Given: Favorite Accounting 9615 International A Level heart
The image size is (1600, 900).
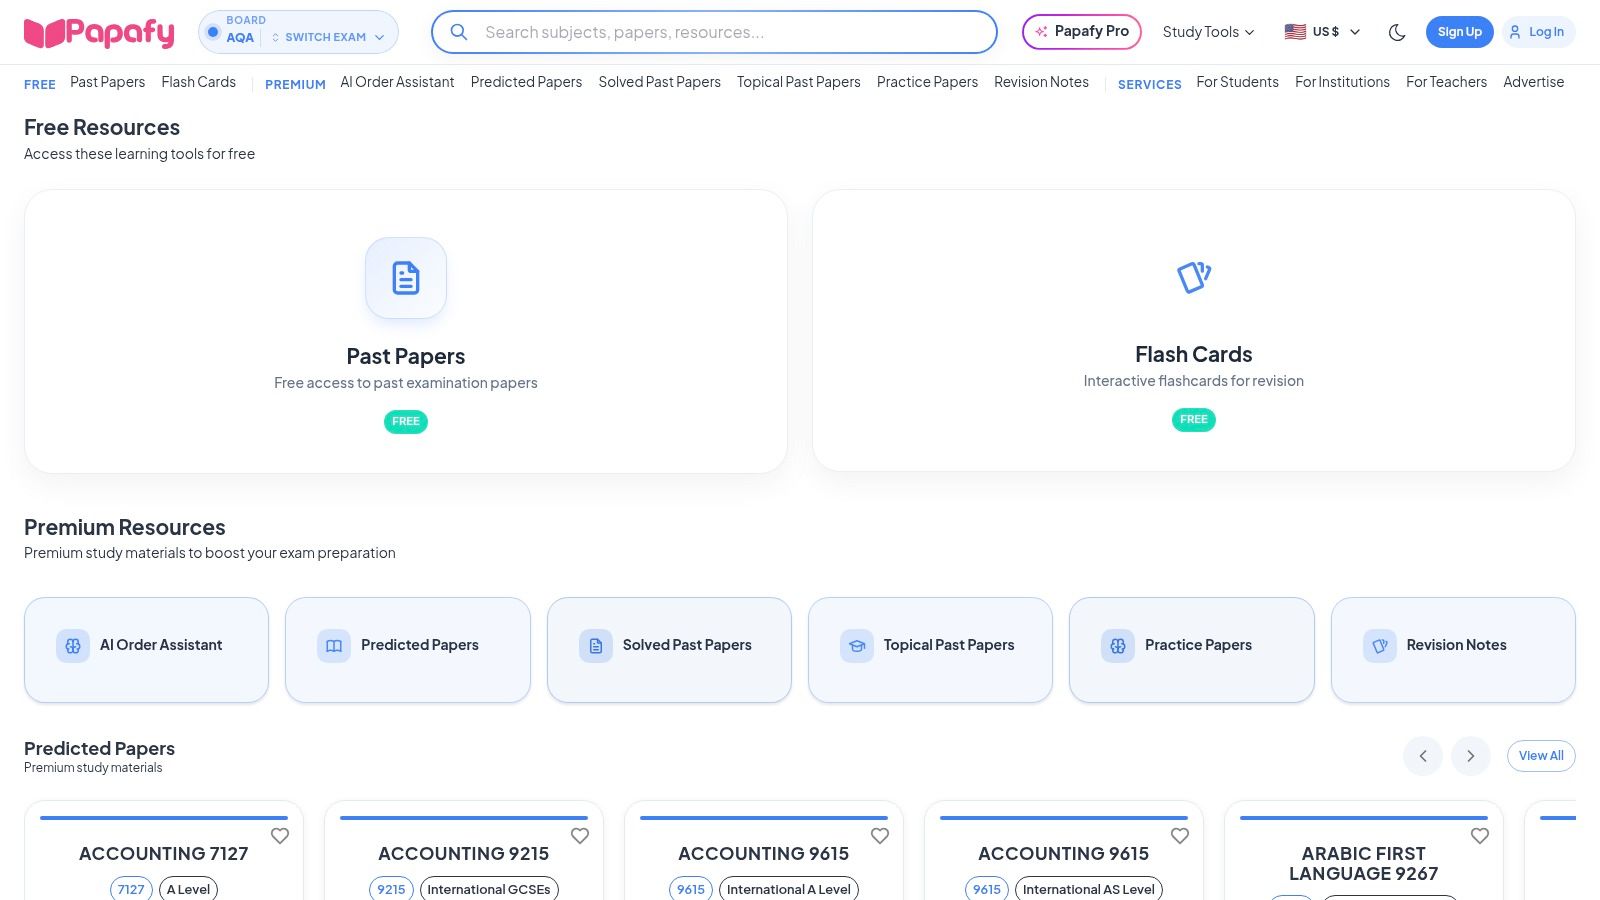Looking at the screenshot, I should click(880, 836).
